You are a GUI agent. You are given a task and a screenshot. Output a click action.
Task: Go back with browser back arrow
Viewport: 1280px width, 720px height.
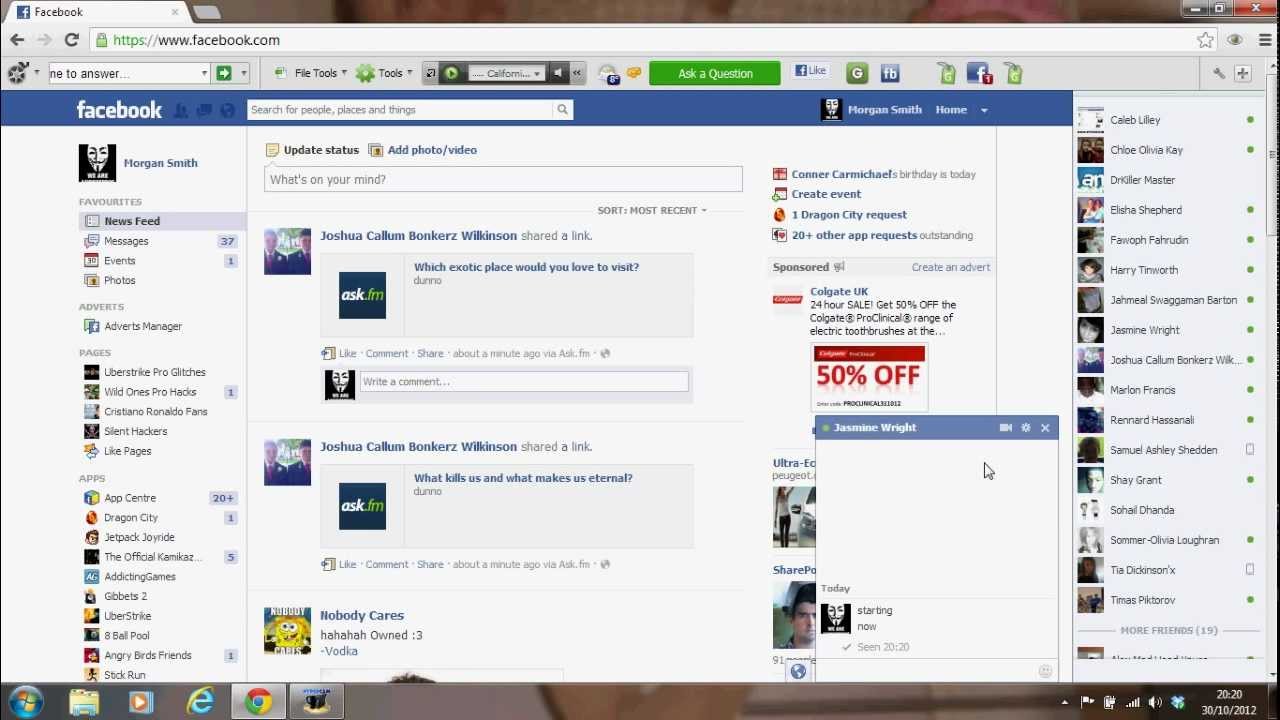tap(17, 40)
